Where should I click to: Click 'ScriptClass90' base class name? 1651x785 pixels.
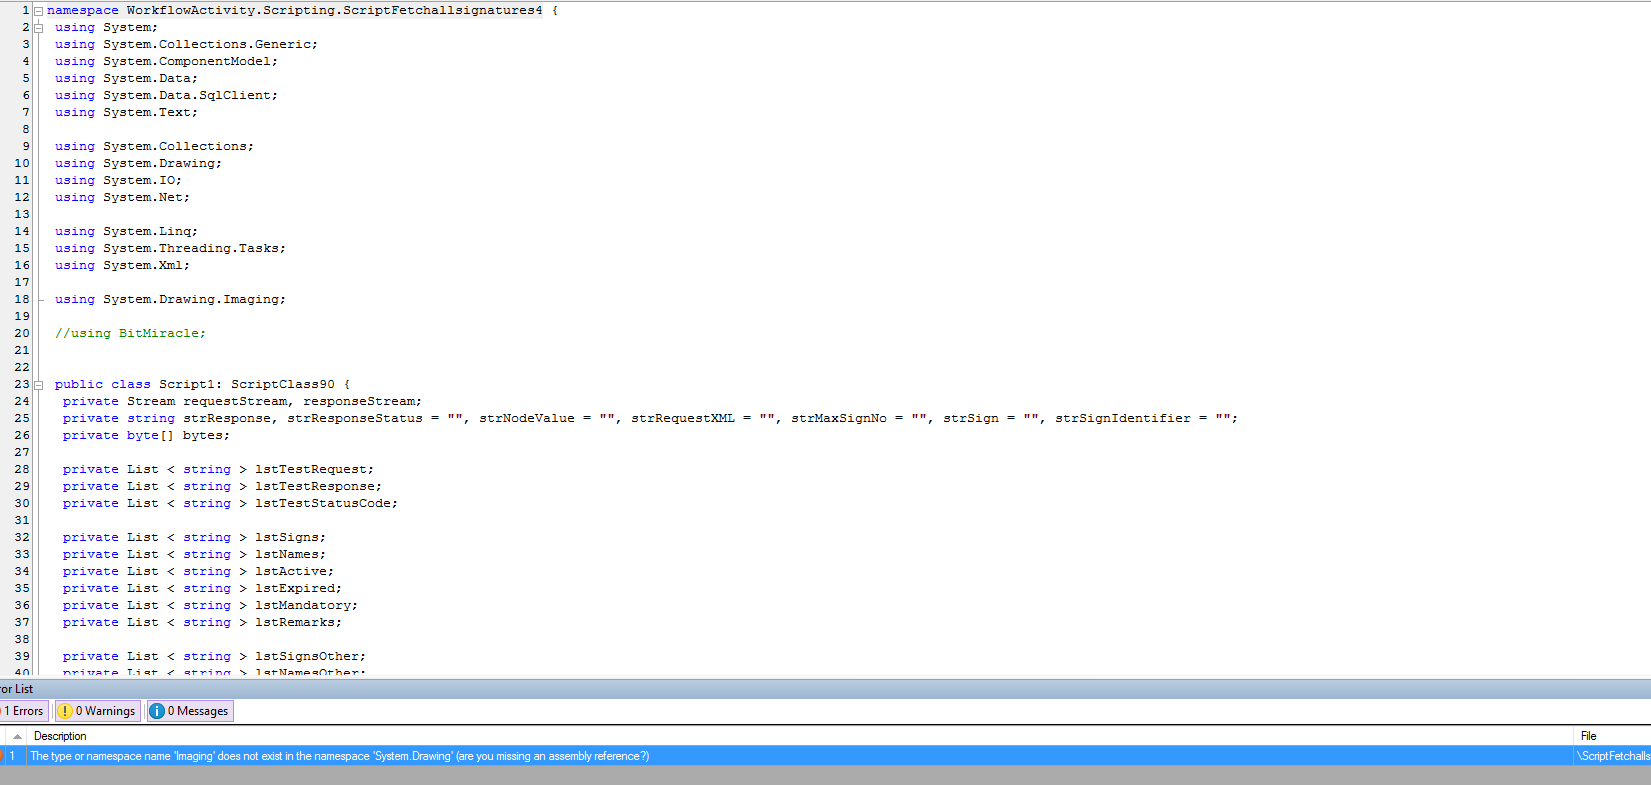pyautogui.click(x=283, y=385)
